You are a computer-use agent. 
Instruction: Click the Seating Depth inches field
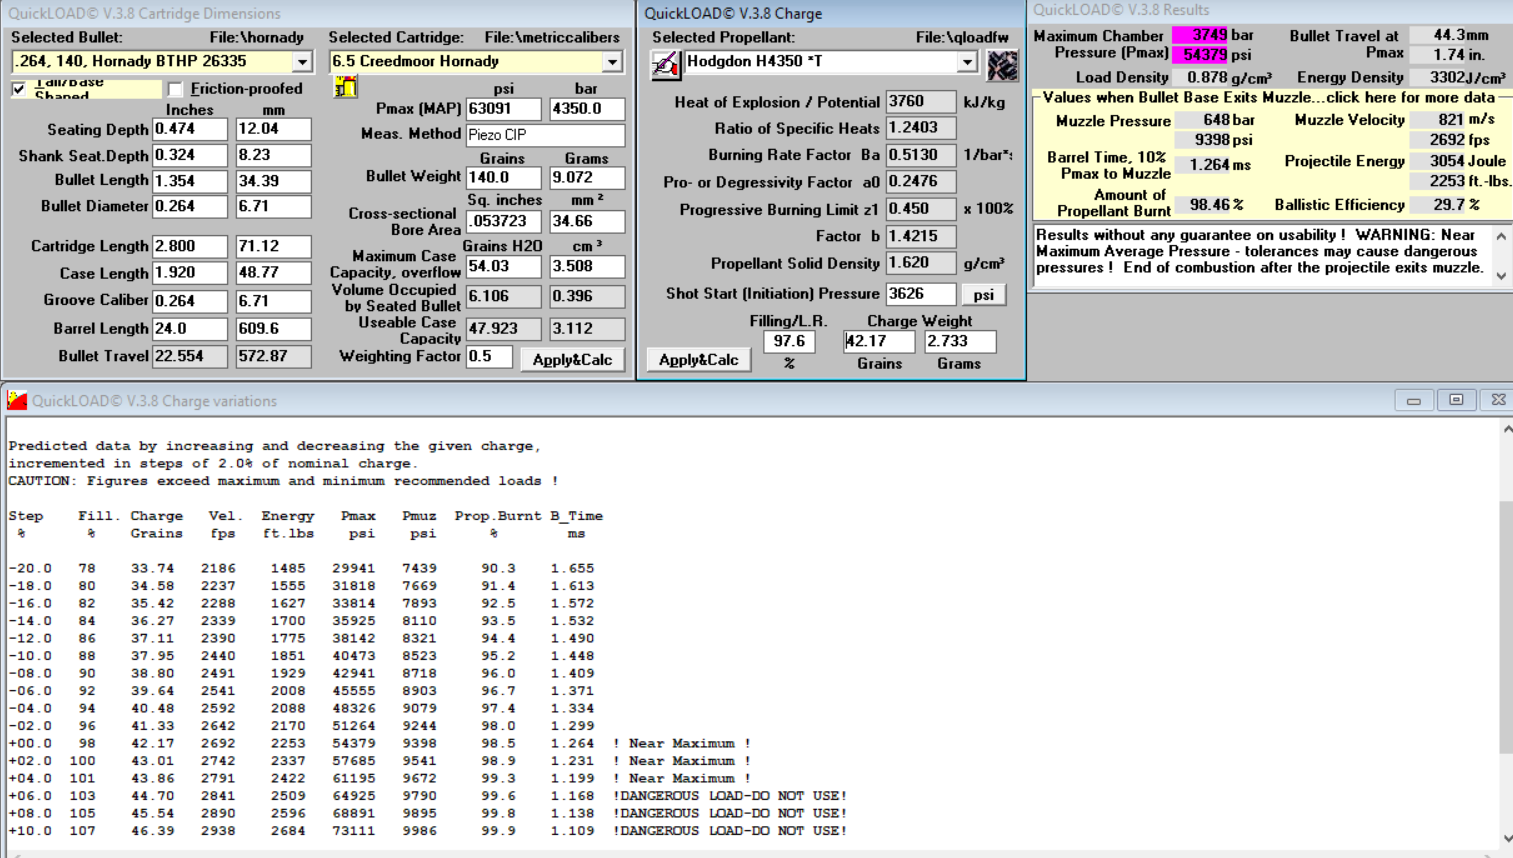(190, 129)
